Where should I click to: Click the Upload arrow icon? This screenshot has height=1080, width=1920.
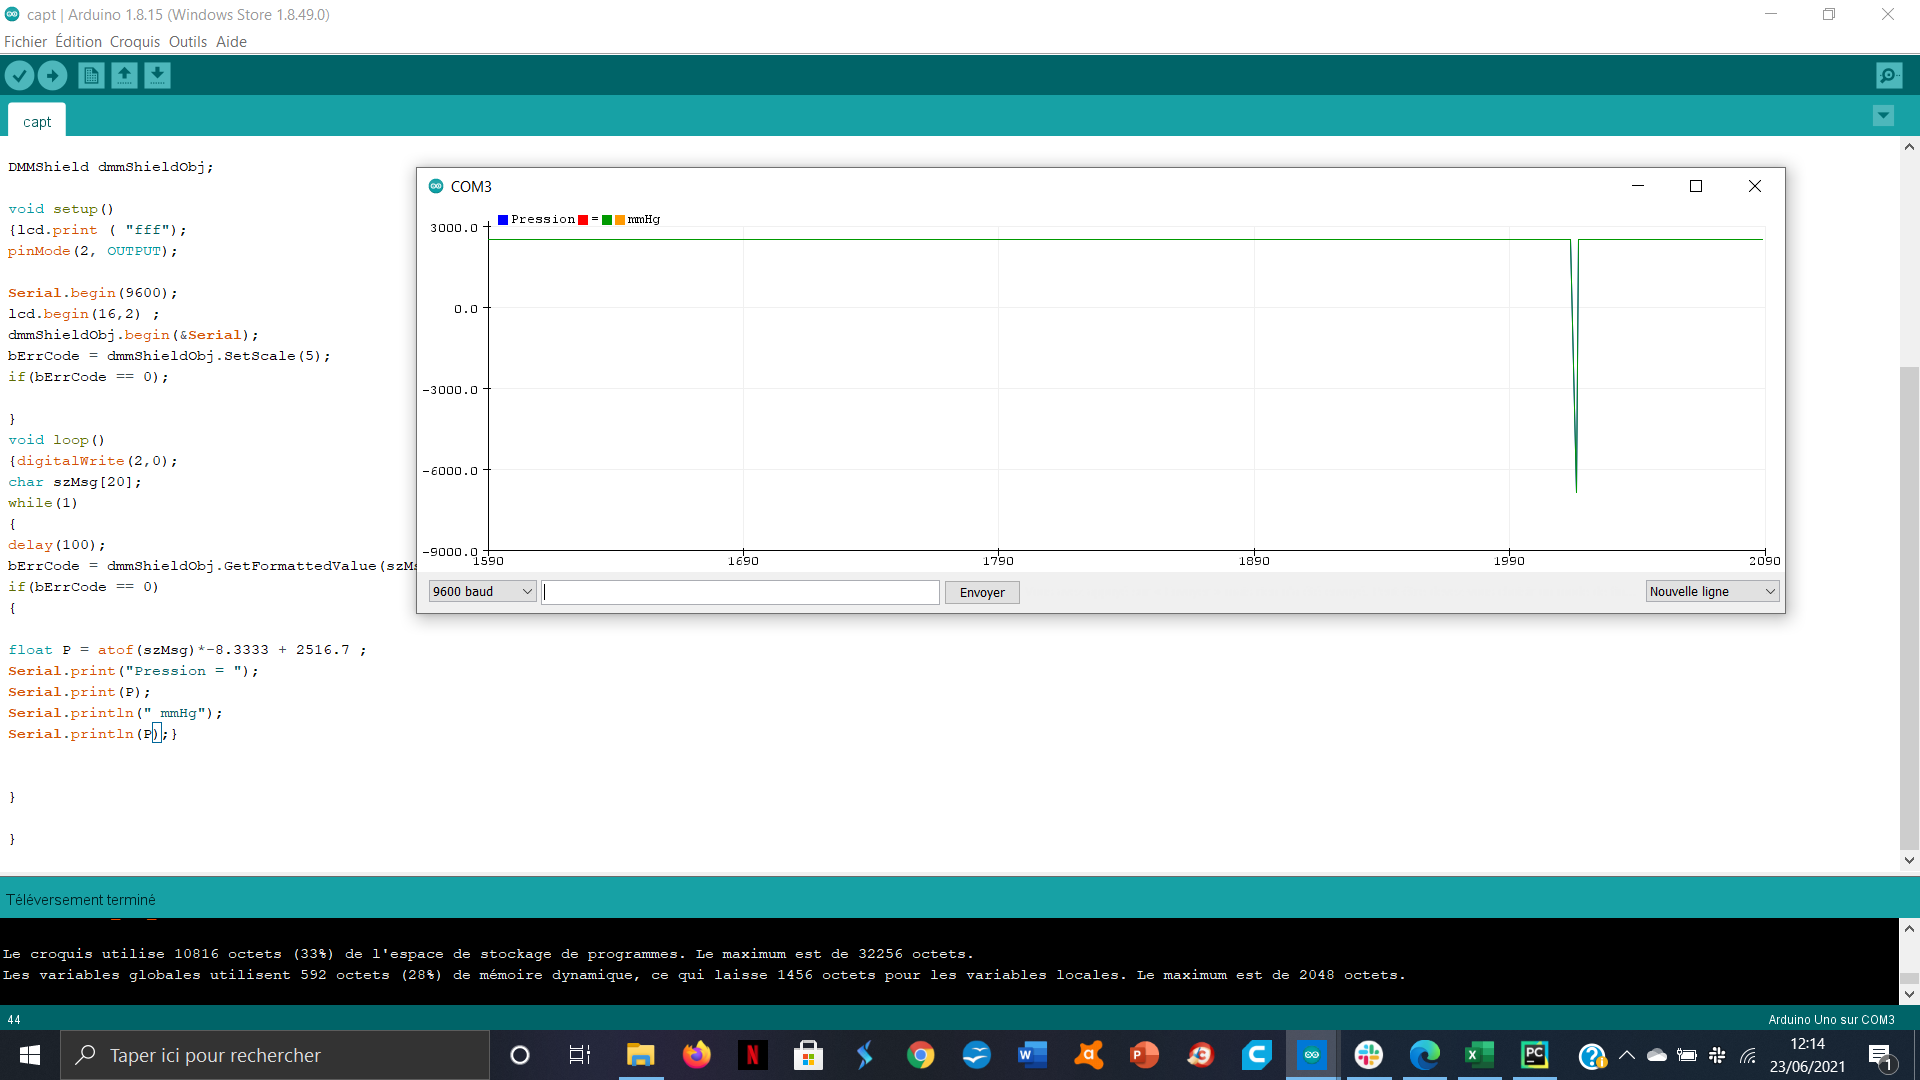[52, 75]
